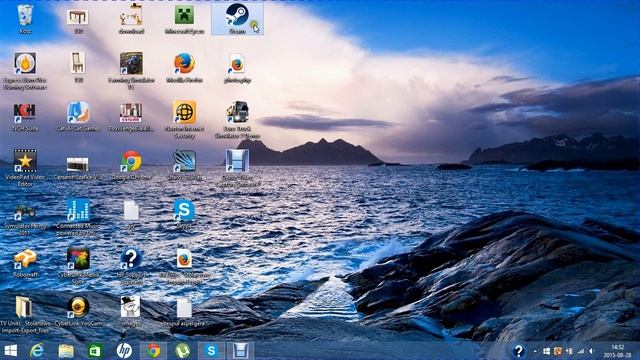Viewport: 640px width, 360px height.
Task: Open Debut Video Capture Software desktop shortcut
Action: pyautogui.click(x=237, y=160)
